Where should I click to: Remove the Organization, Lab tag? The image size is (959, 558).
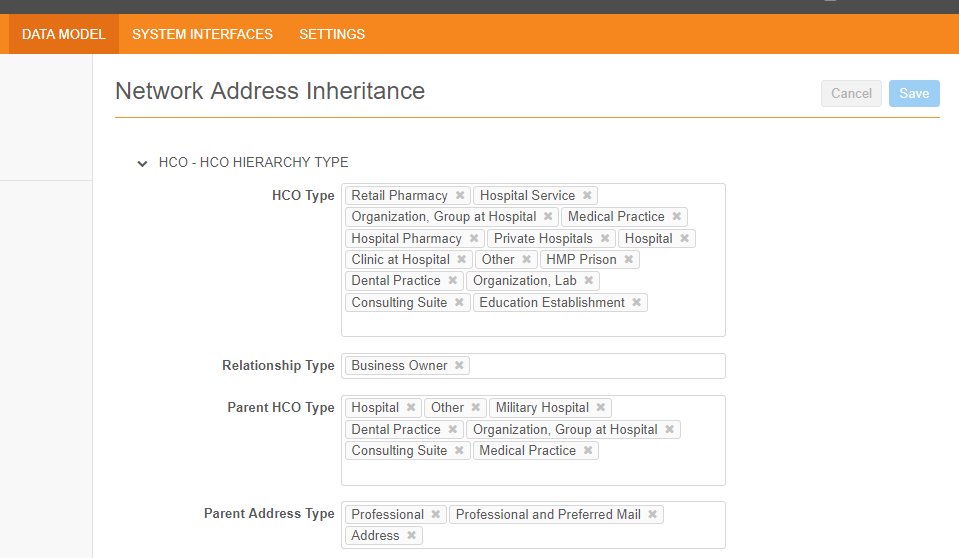coord(589,281)
